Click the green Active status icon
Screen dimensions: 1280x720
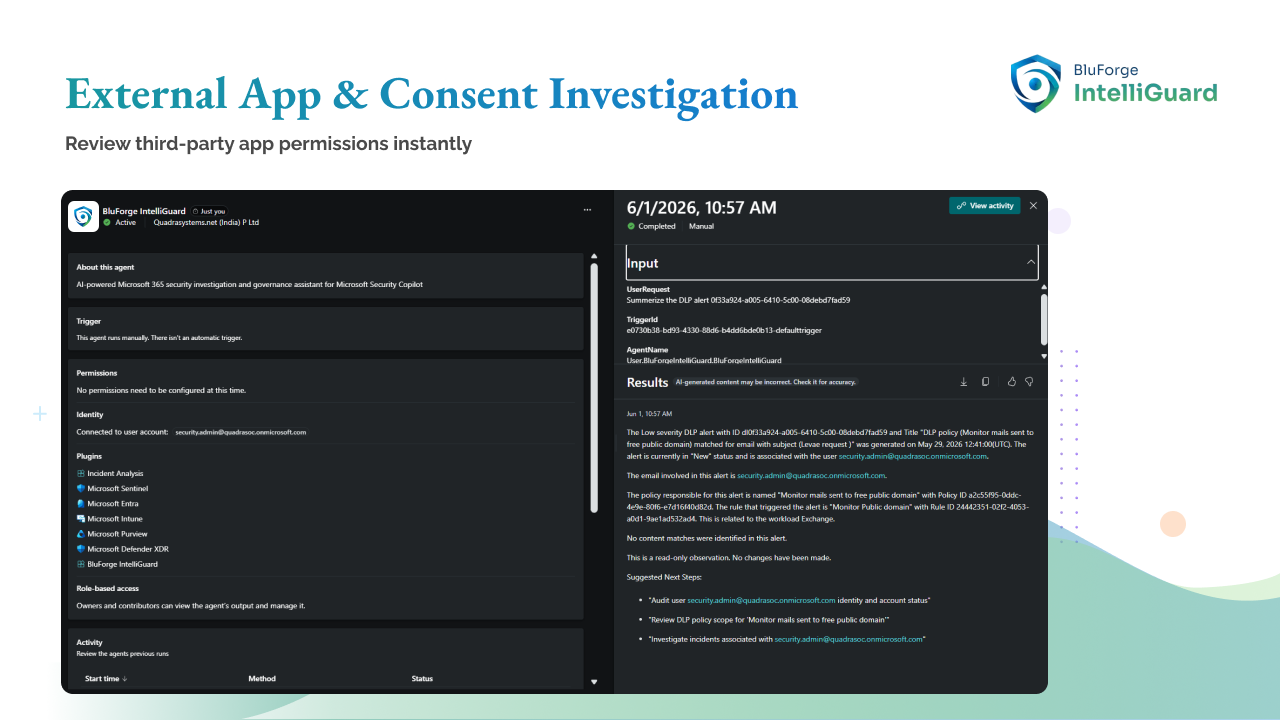tap(107, 222)
